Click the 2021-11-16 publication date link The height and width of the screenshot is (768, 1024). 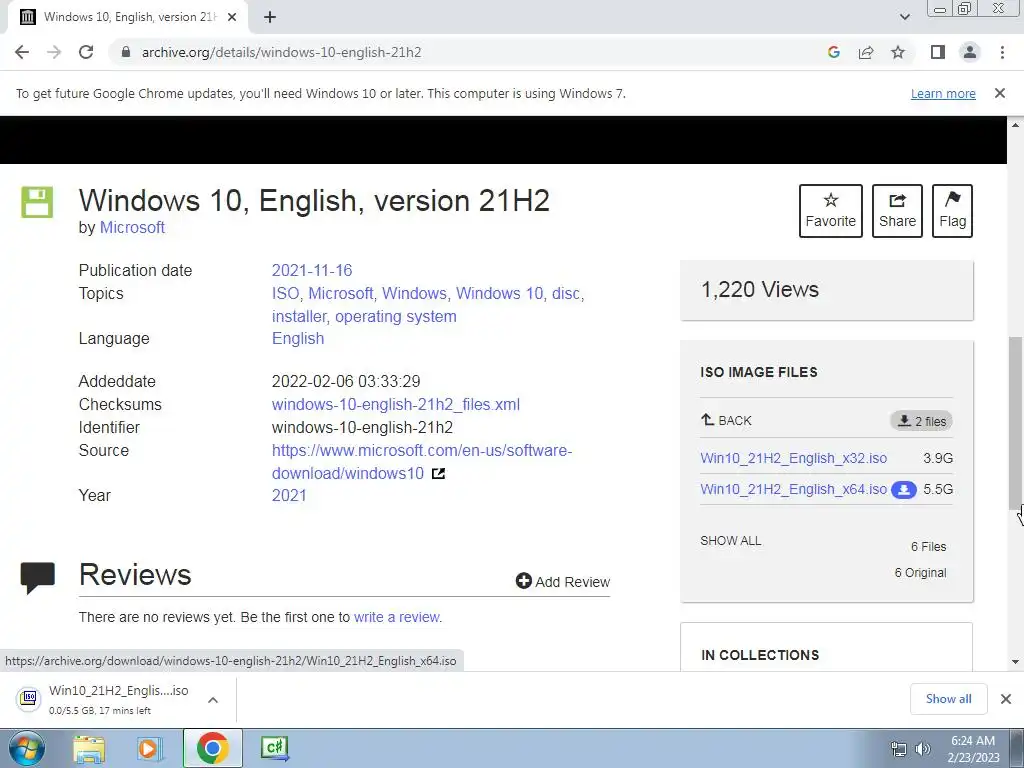[x=312, y=270]
